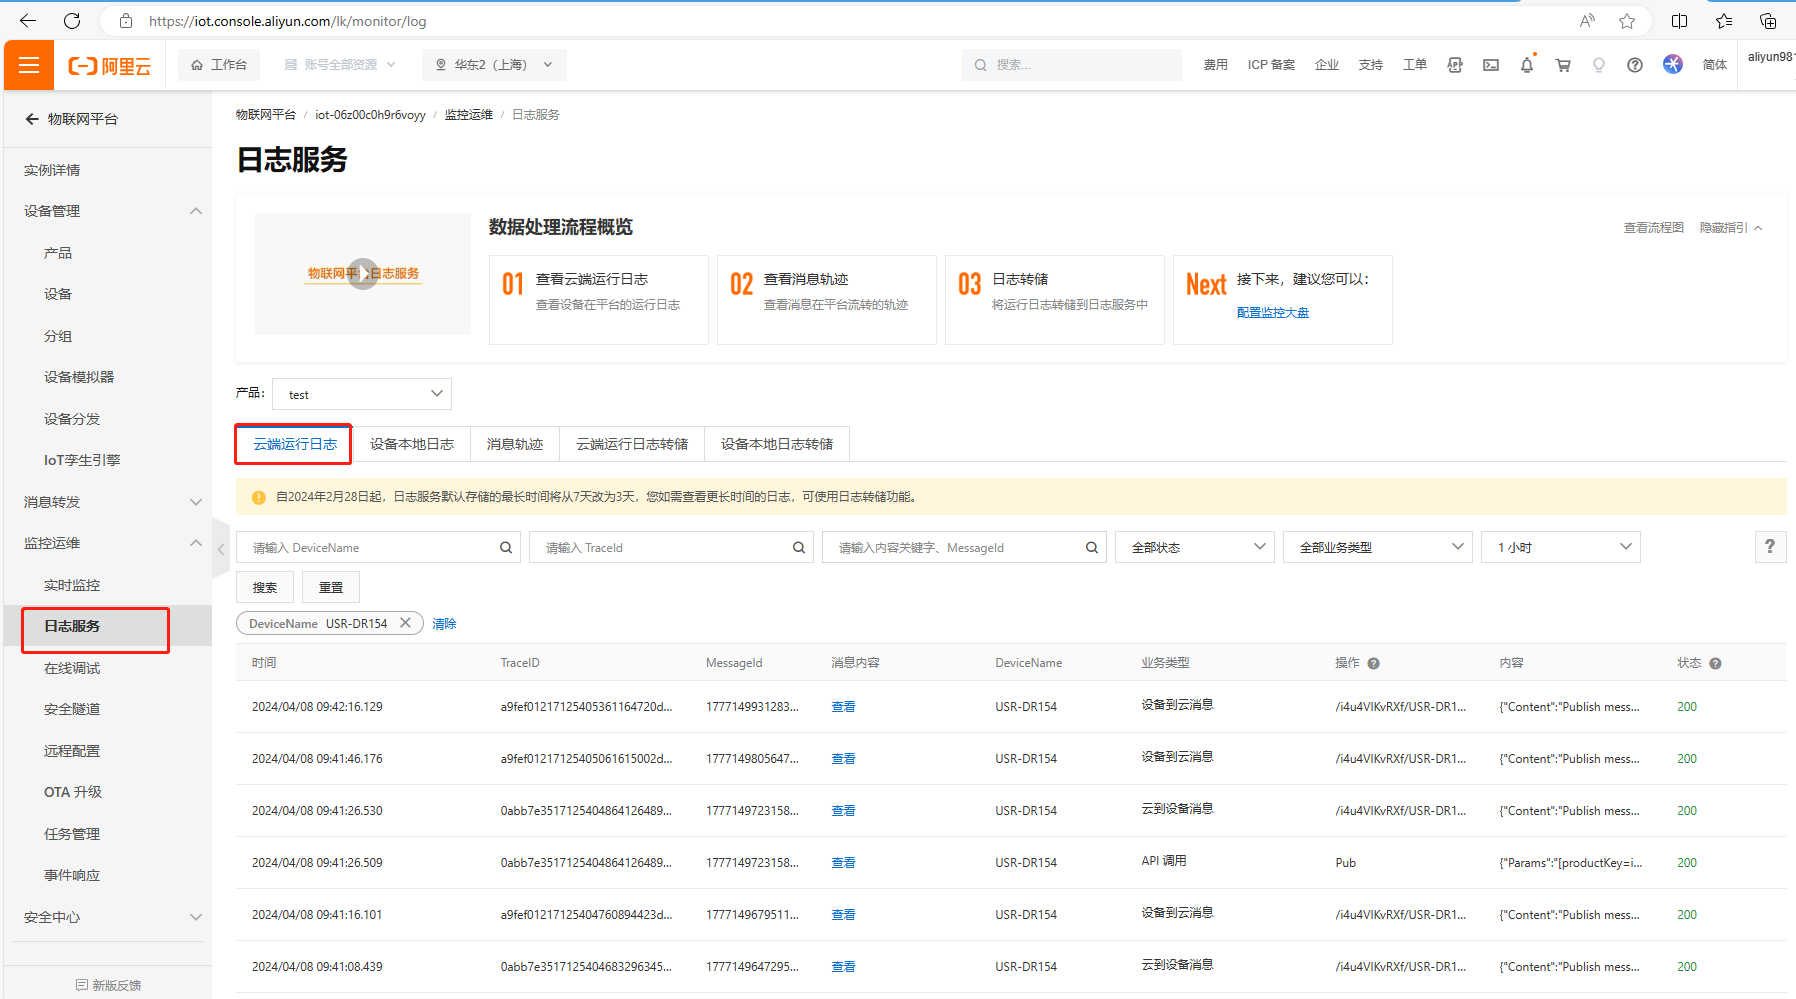1796x999 pixels.
Task: Open the Cloud Shell terminal icon
Action: click(x=1490, y=65)
